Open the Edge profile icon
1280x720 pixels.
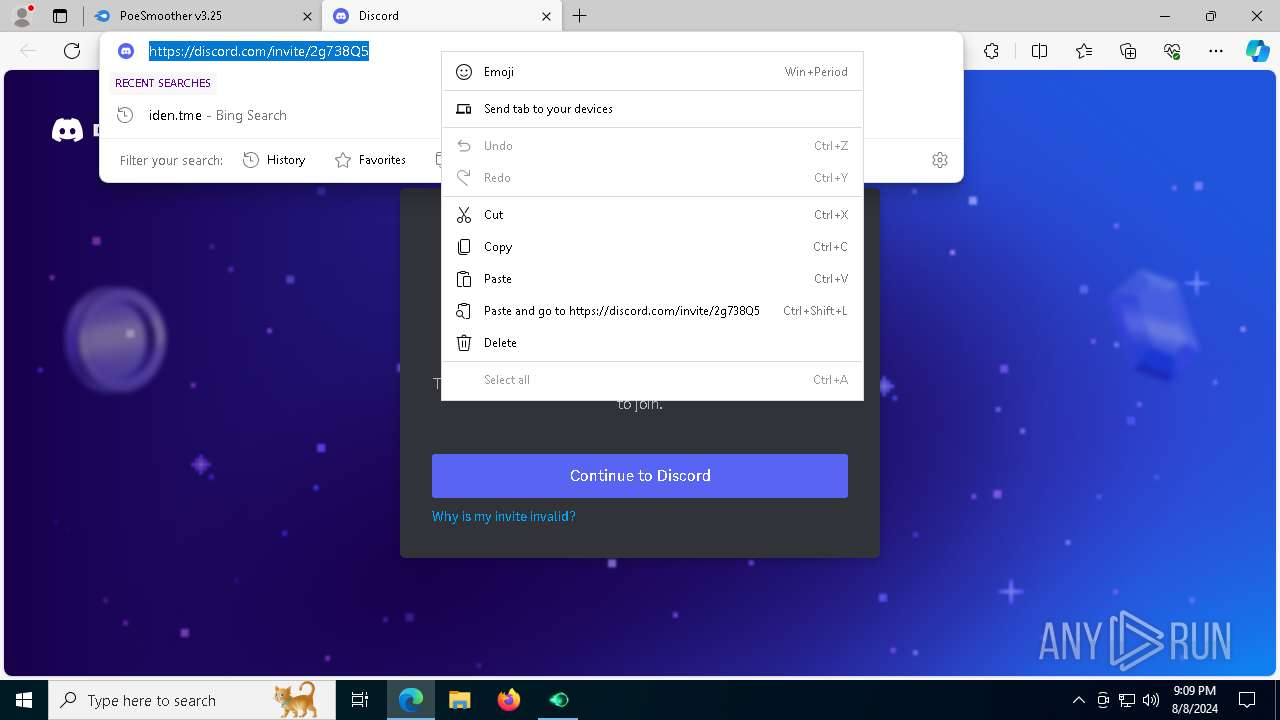22,16
